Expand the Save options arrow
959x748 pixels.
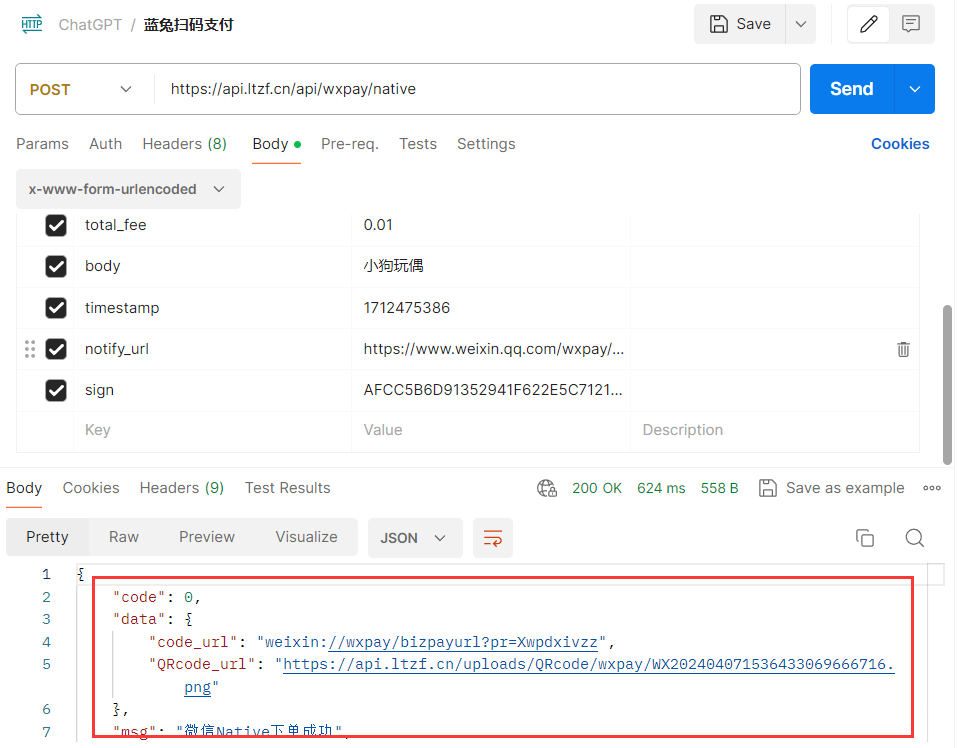[x=801, y=24]
